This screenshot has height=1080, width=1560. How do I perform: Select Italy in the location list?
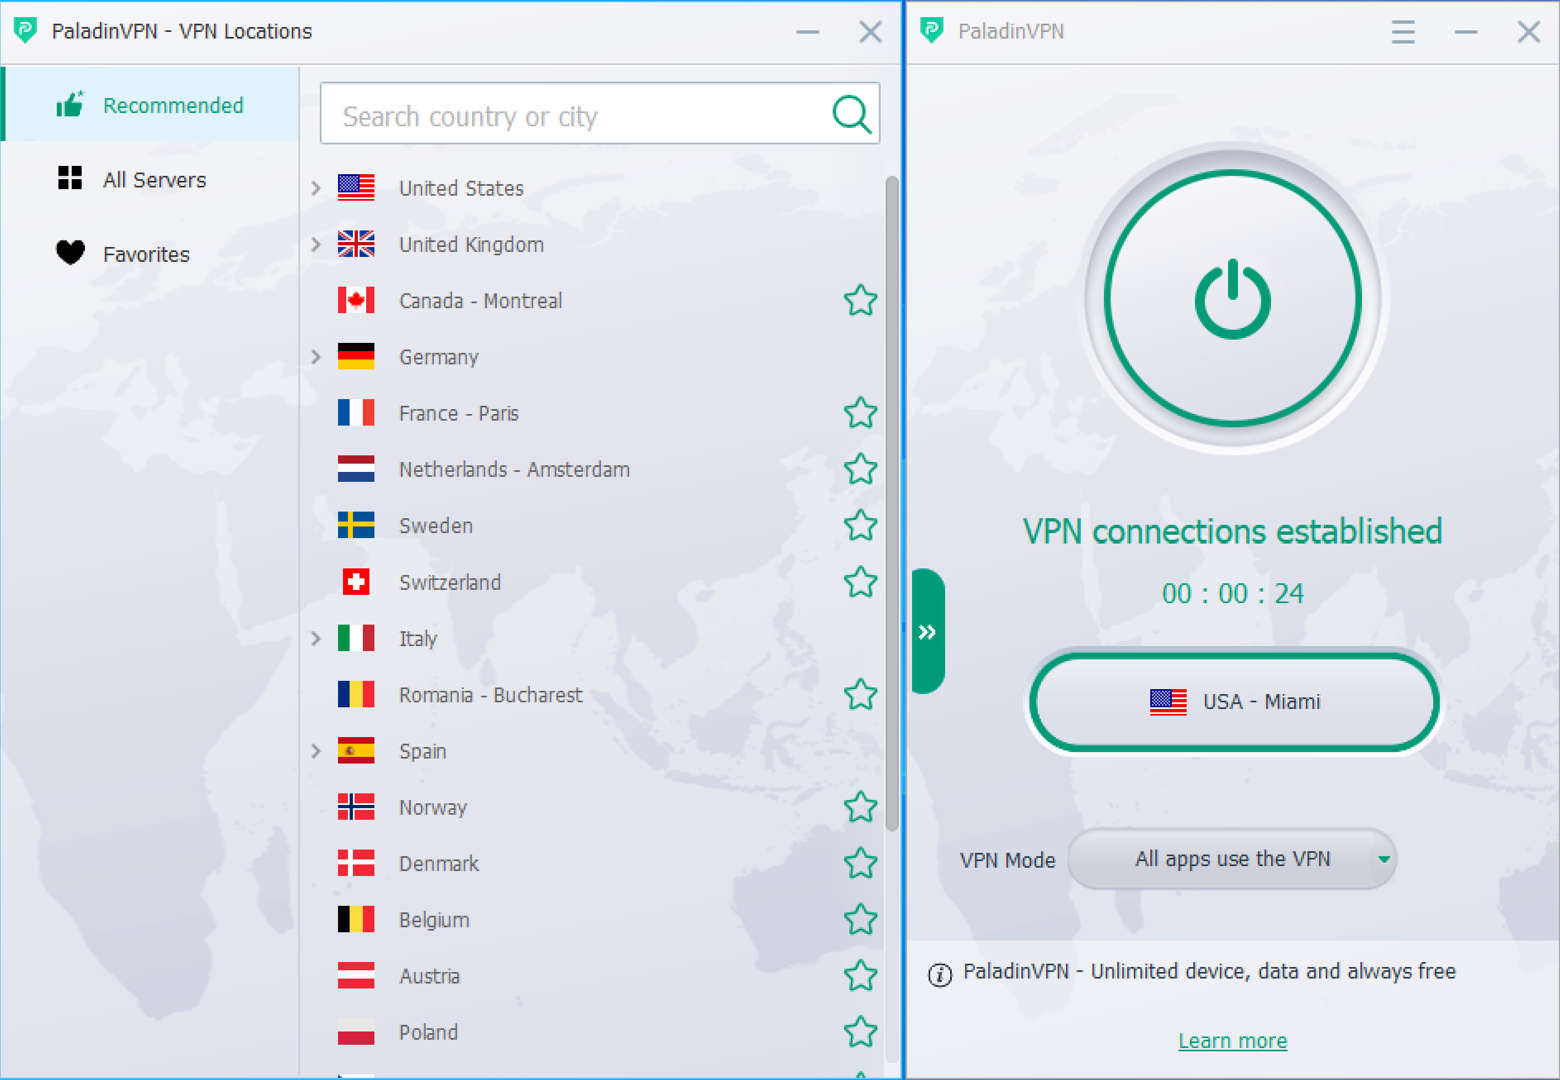(x=418, y=638)
